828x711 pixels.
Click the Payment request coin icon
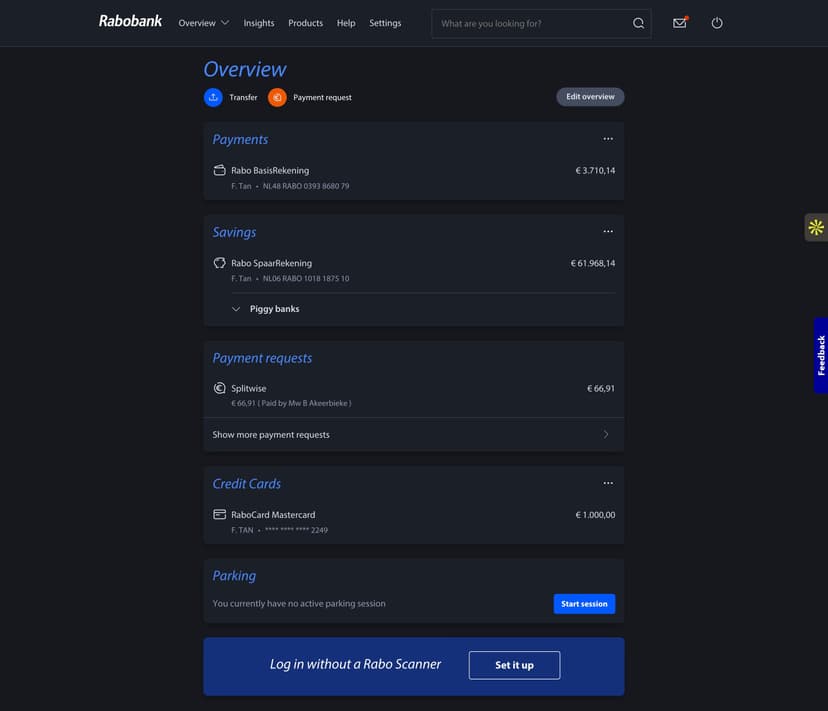(277, 97)
